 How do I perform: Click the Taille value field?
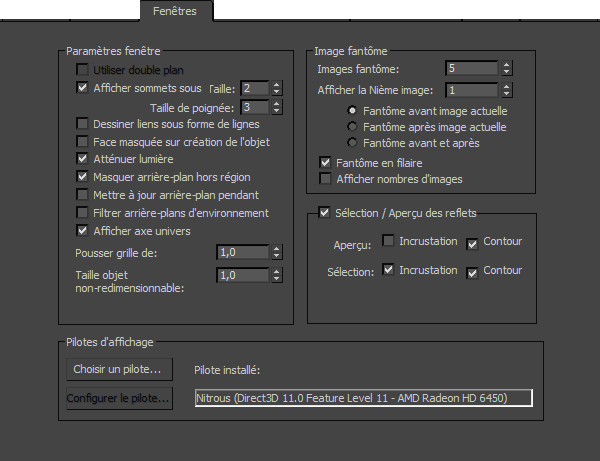tap(255, 88)
